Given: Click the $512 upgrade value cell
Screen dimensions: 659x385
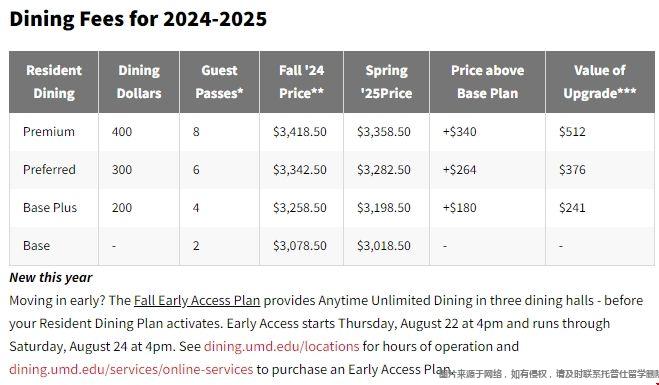Looking at the screenshot, I should coord(572,132).
